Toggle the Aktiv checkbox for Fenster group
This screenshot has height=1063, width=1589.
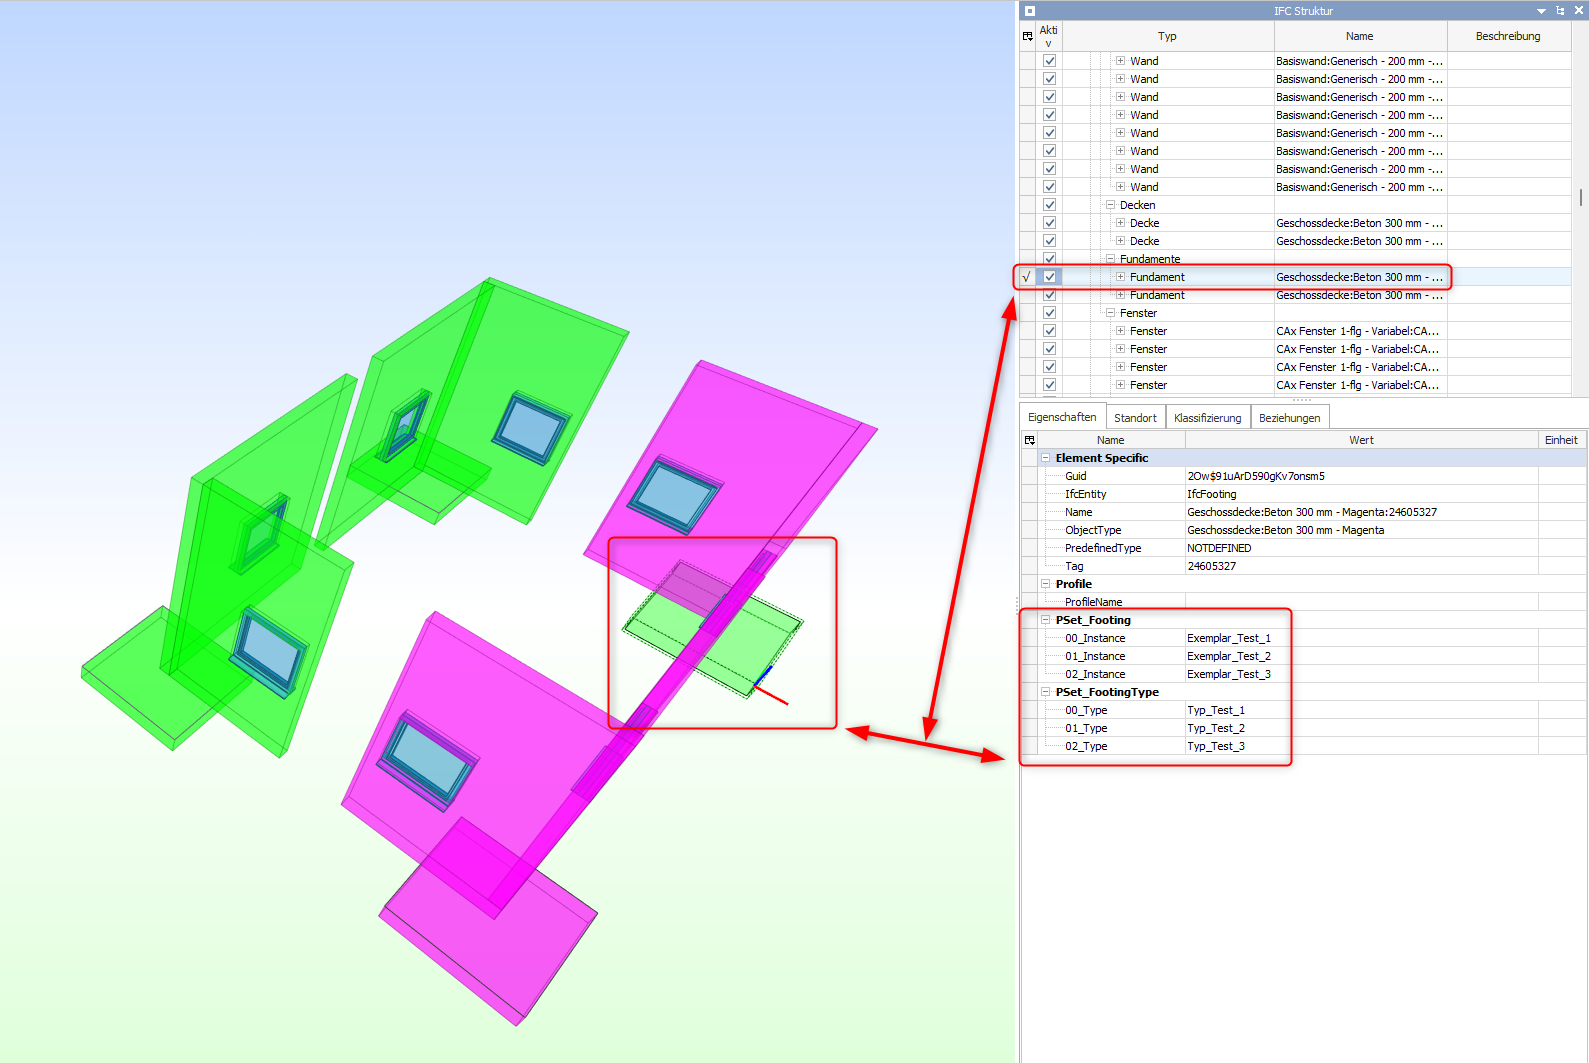[x=1049, y=313]
